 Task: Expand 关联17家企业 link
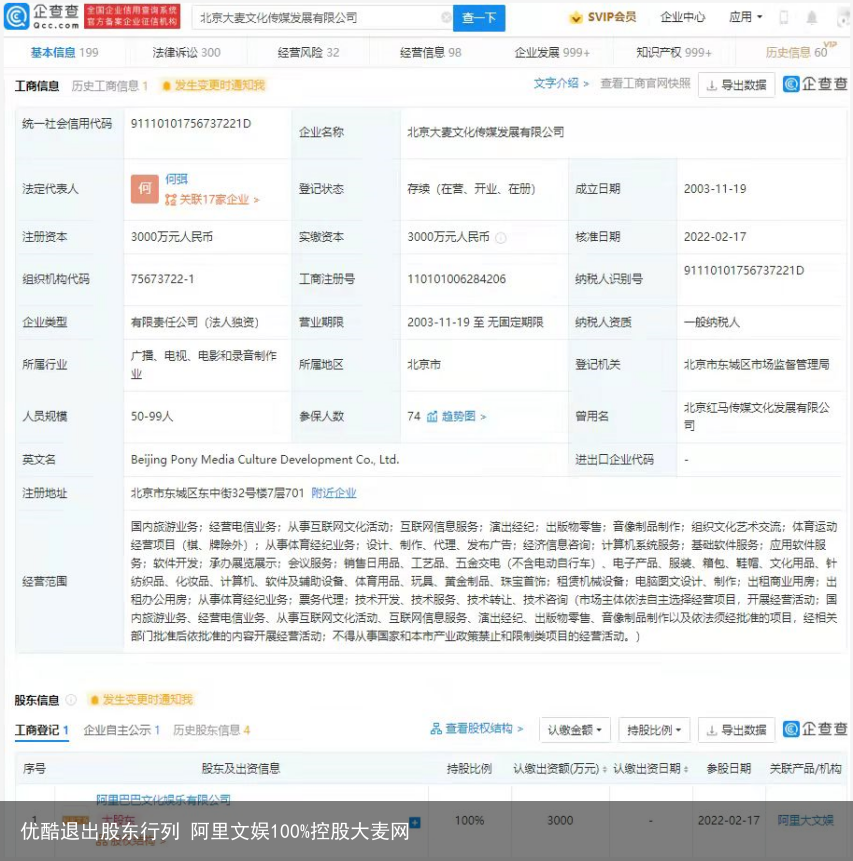click(x=212, y=199)
